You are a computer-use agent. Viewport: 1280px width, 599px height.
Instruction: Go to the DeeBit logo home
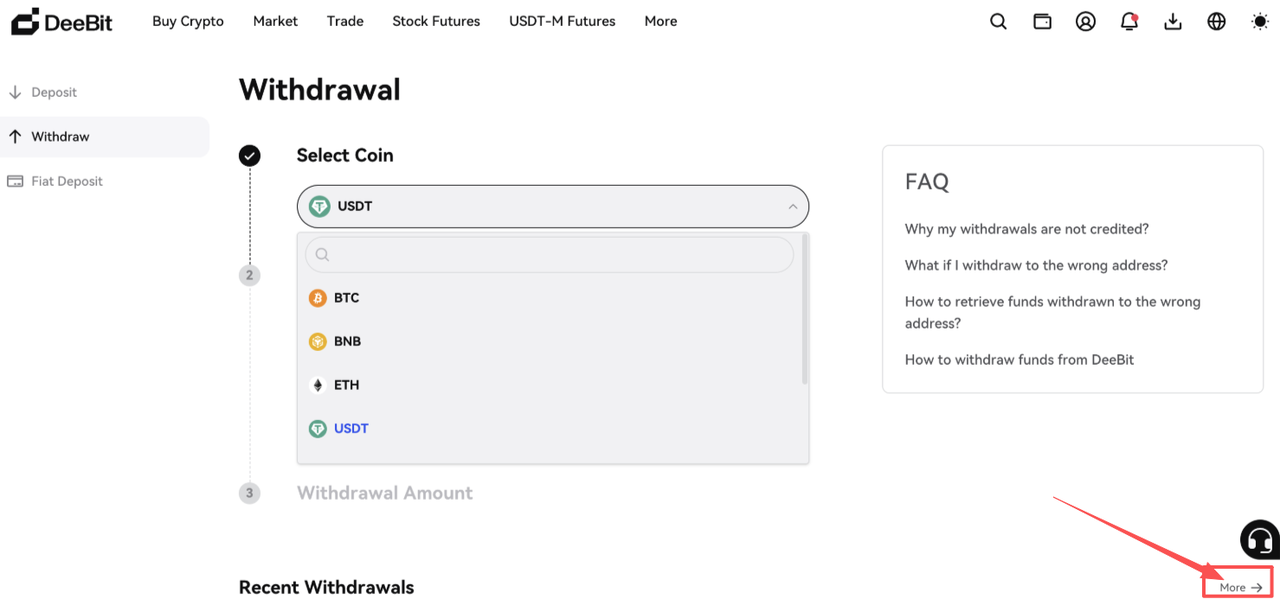[62, 21]
